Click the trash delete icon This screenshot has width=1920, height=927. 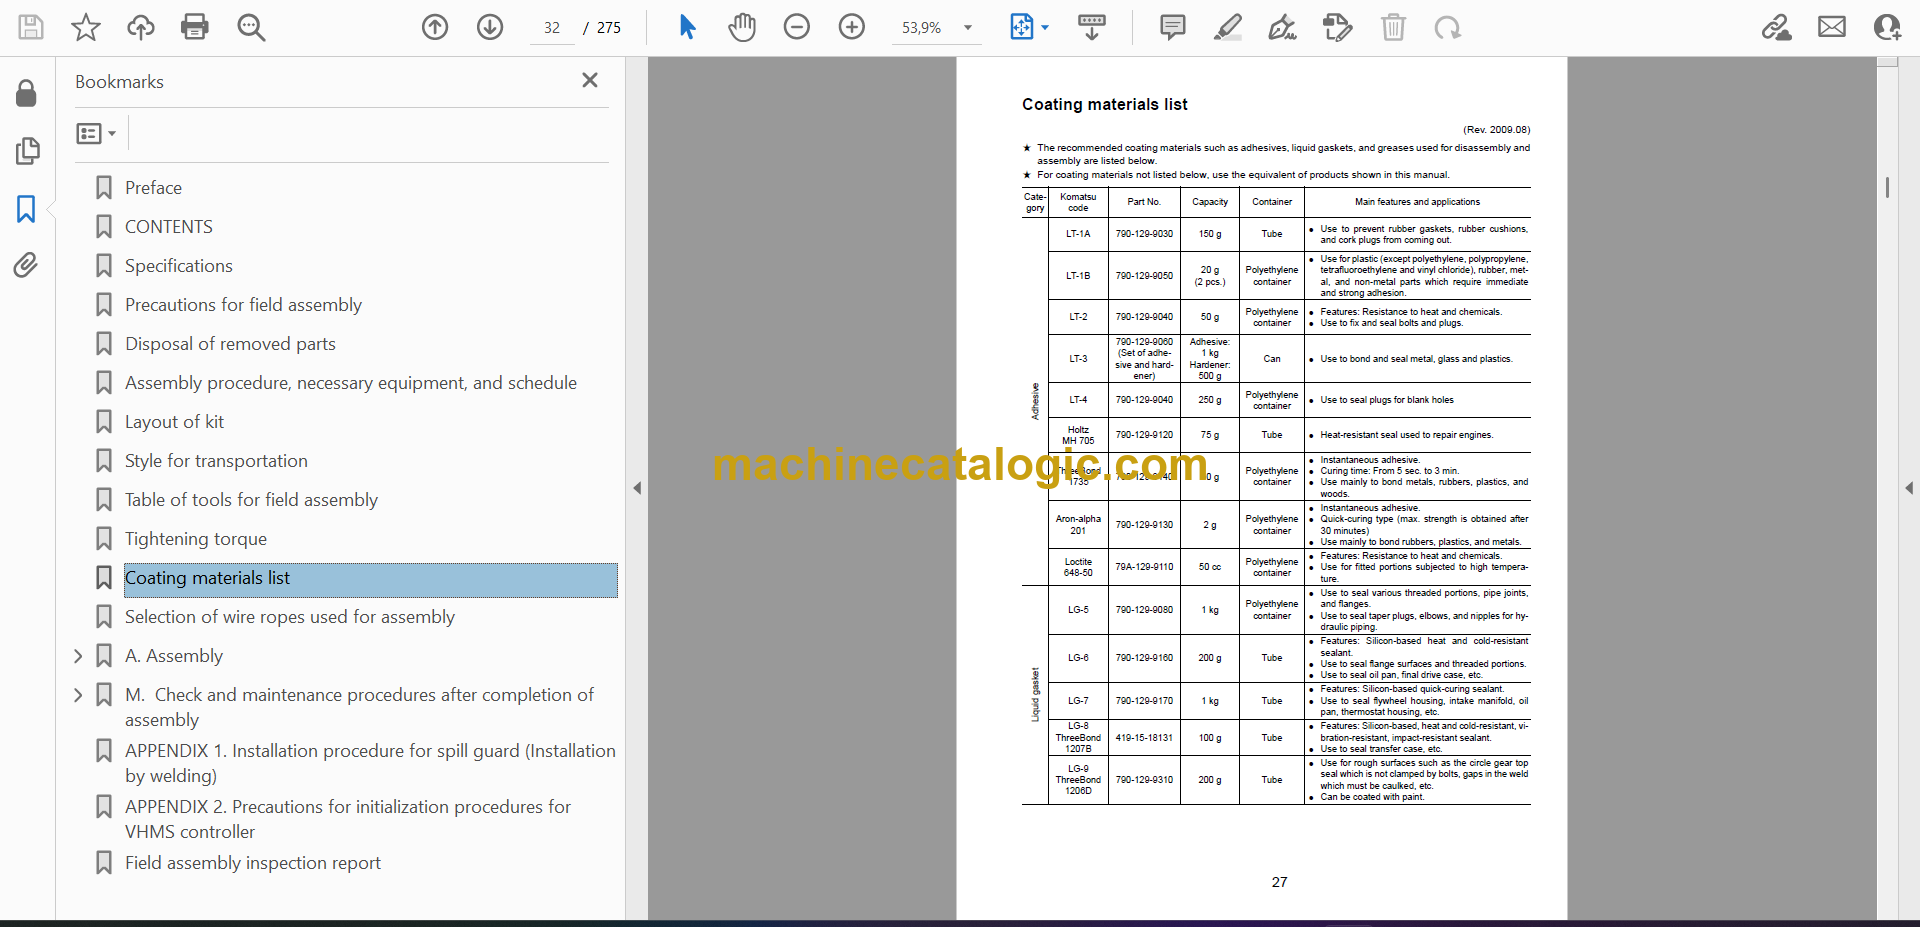pos(1393,27)
